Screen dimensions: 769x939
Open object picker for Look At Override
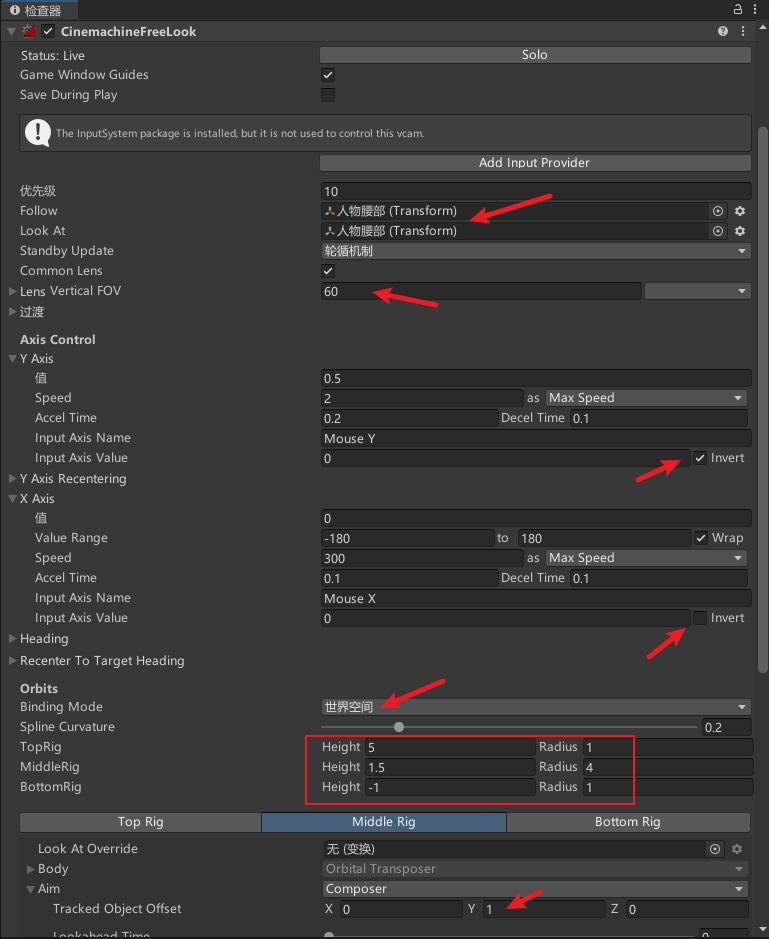click(x=714, y=849)
